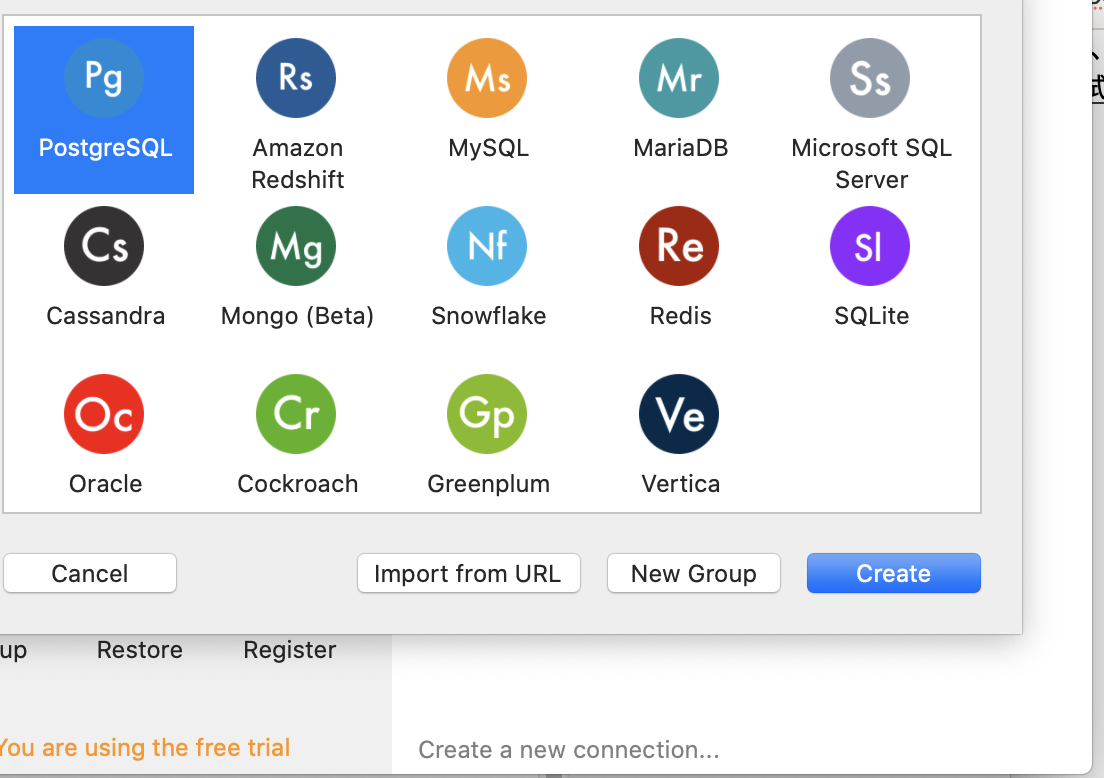Pick the Greenplum Gp icon
Viewport: 1104px width, 778px height.
point(487,414)
